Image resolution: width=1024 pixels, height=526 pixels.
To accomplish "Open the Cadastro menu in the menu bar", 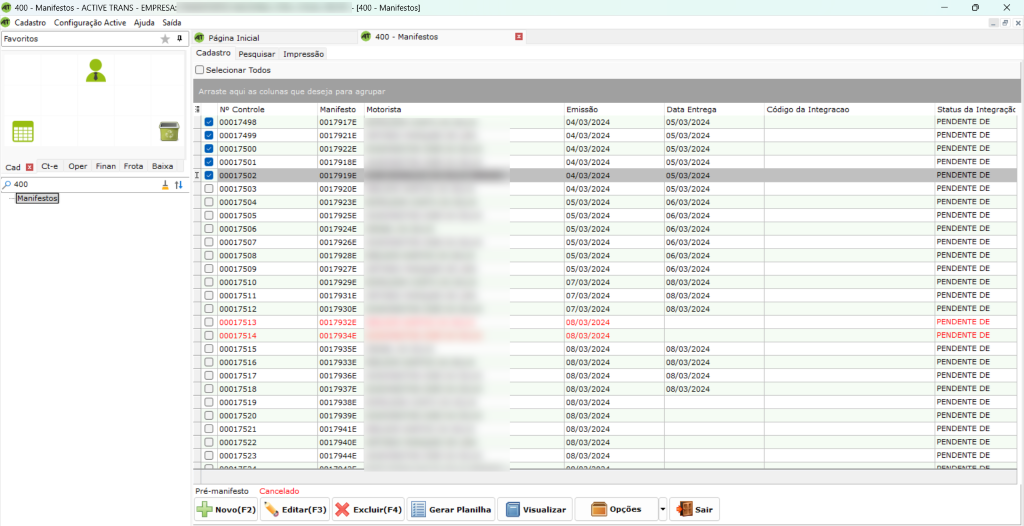I will (x=30, y=22).
